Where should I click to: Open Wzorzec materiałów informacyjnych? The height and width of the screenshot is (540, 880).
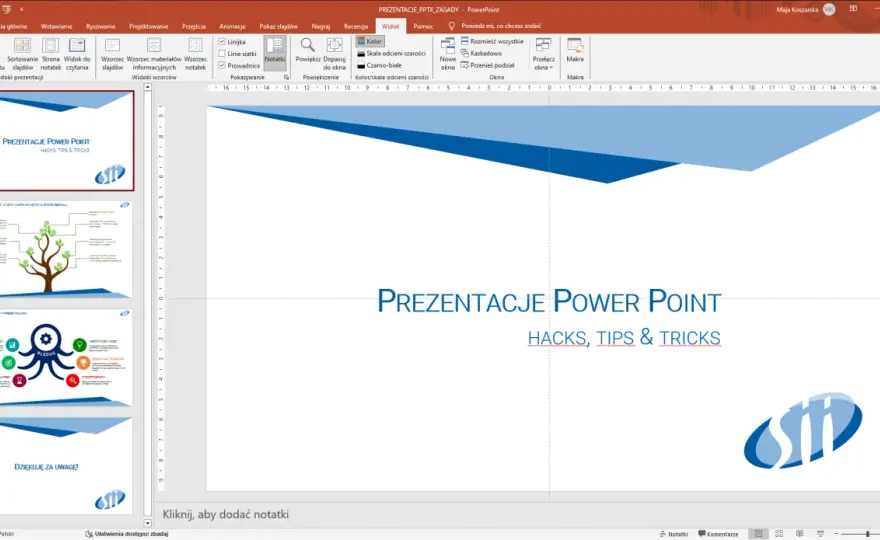click(x=154, y=54)
